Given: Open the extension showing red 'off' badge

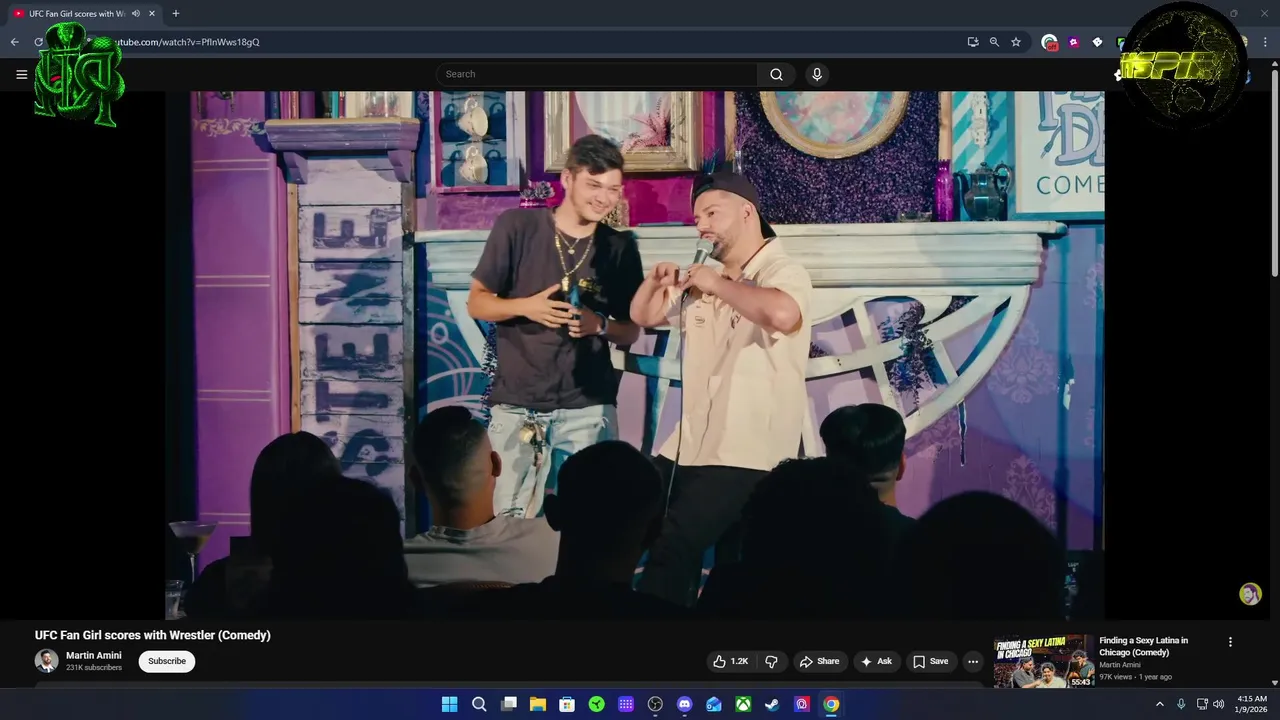Looking at the screenshot, I should tap(1049, 42).
